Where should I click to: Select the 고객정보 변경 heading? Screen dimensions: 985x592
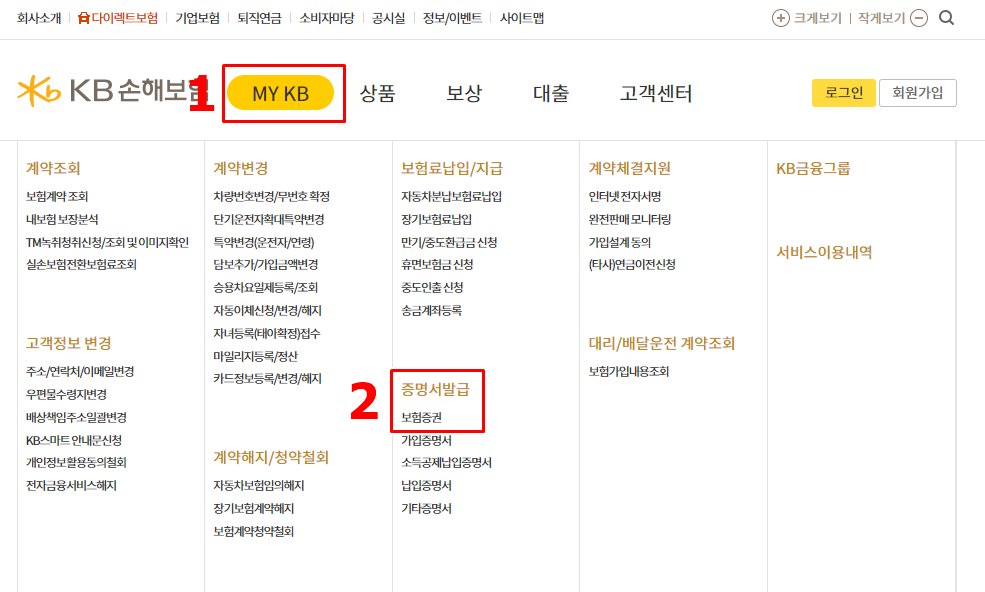(x=68, y=343)
